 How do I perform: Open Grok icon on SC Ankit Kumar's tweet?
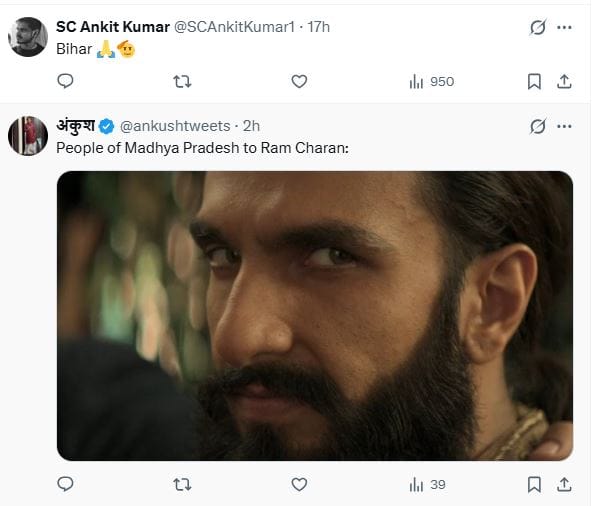(x=538, y=27)
